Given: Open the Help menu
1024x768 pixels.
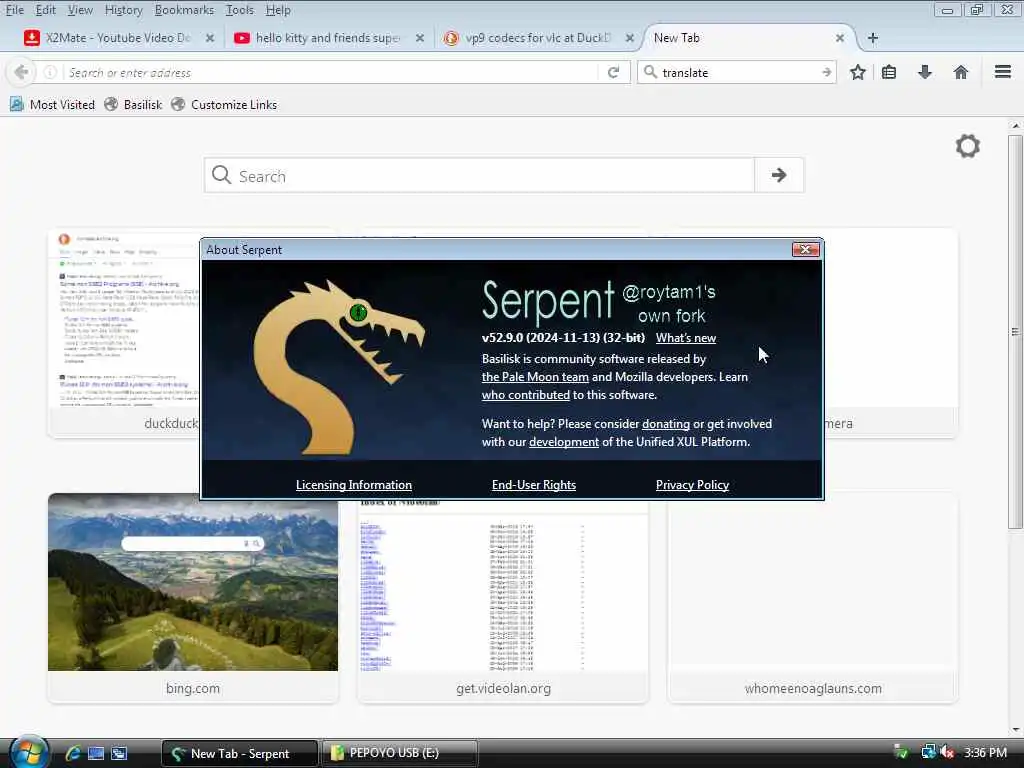Looking at the screenshot, I should [x=278, y=10].
